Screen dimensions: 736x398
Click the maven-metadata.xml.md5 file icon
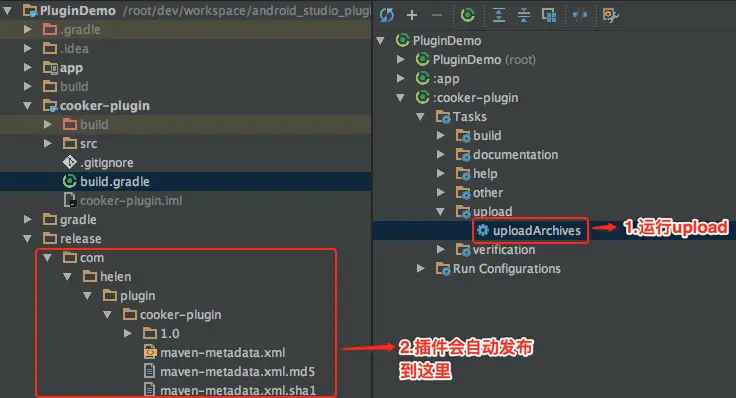coord(150,371)
